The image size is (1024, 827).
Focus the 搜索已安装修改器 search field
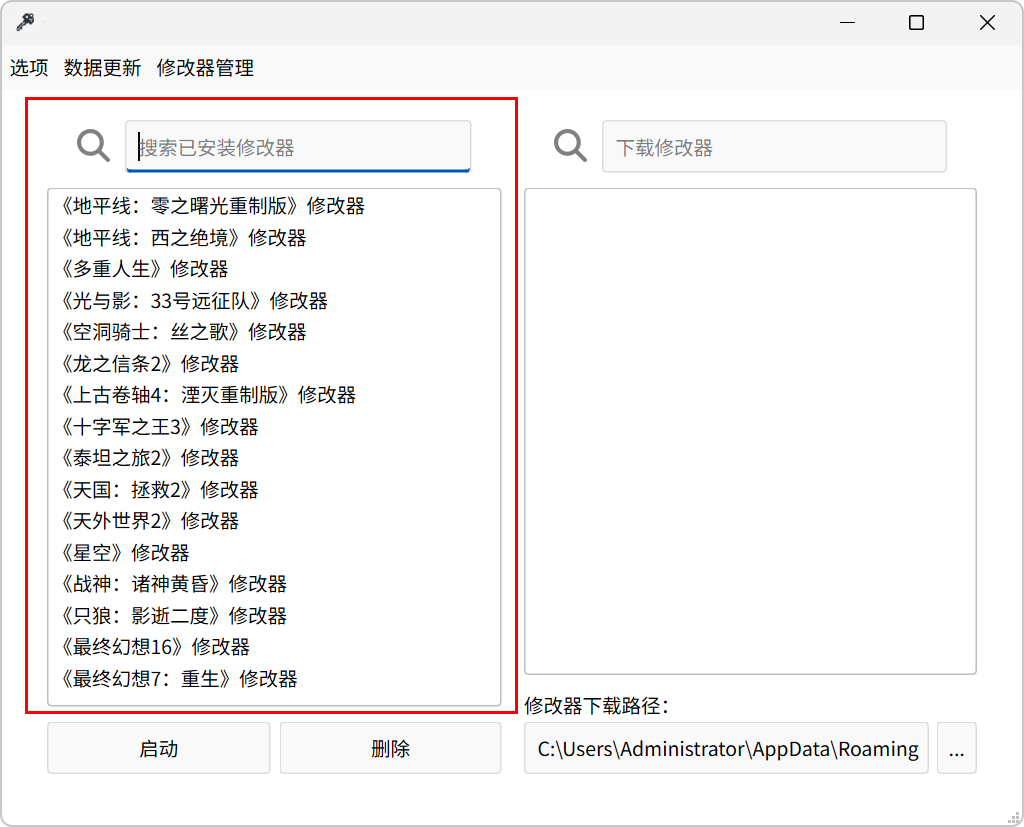point(298,146)
